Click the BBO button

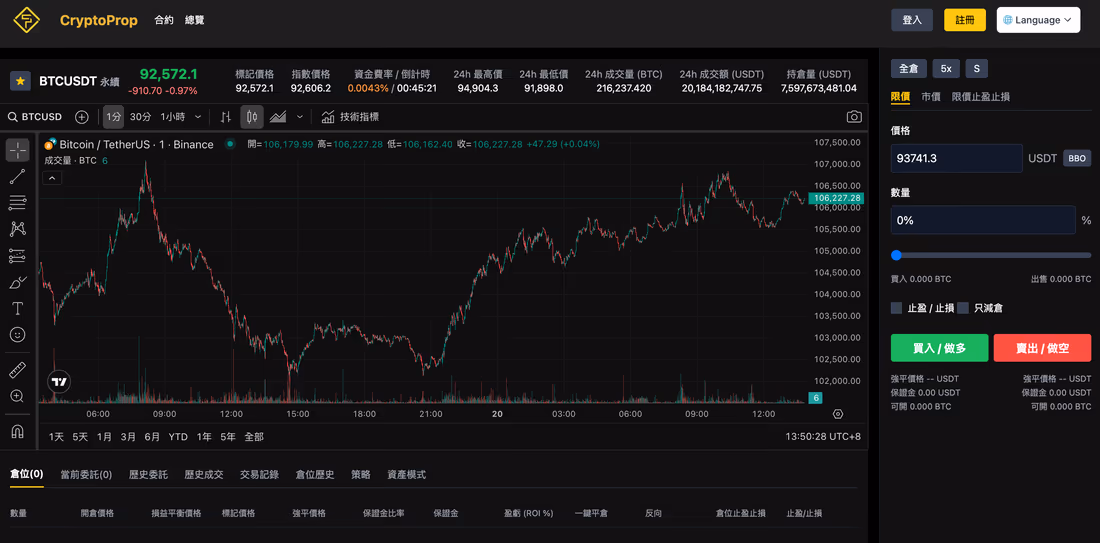point(1077,159)
